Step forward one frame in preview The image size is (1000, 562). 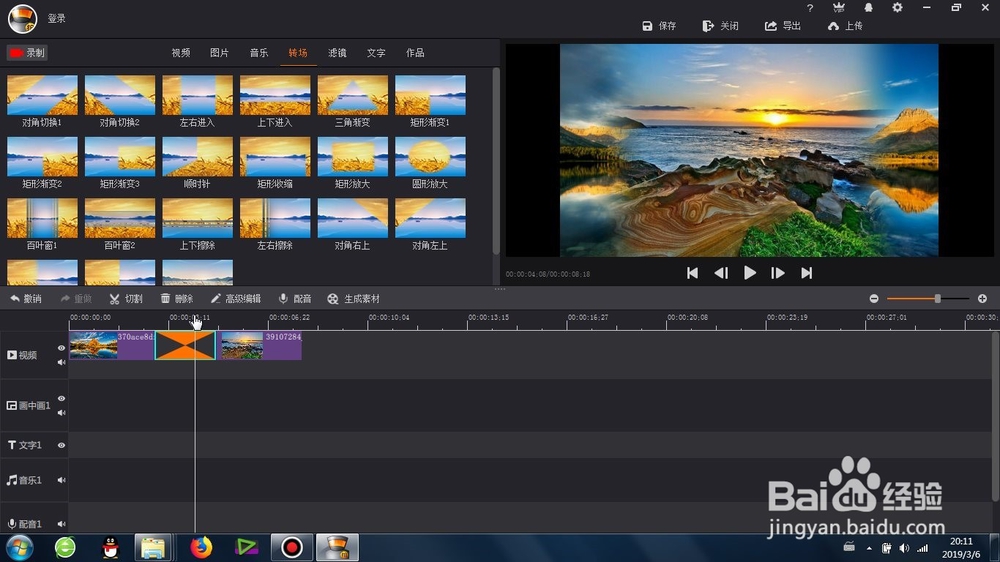[x=777, y=273]
